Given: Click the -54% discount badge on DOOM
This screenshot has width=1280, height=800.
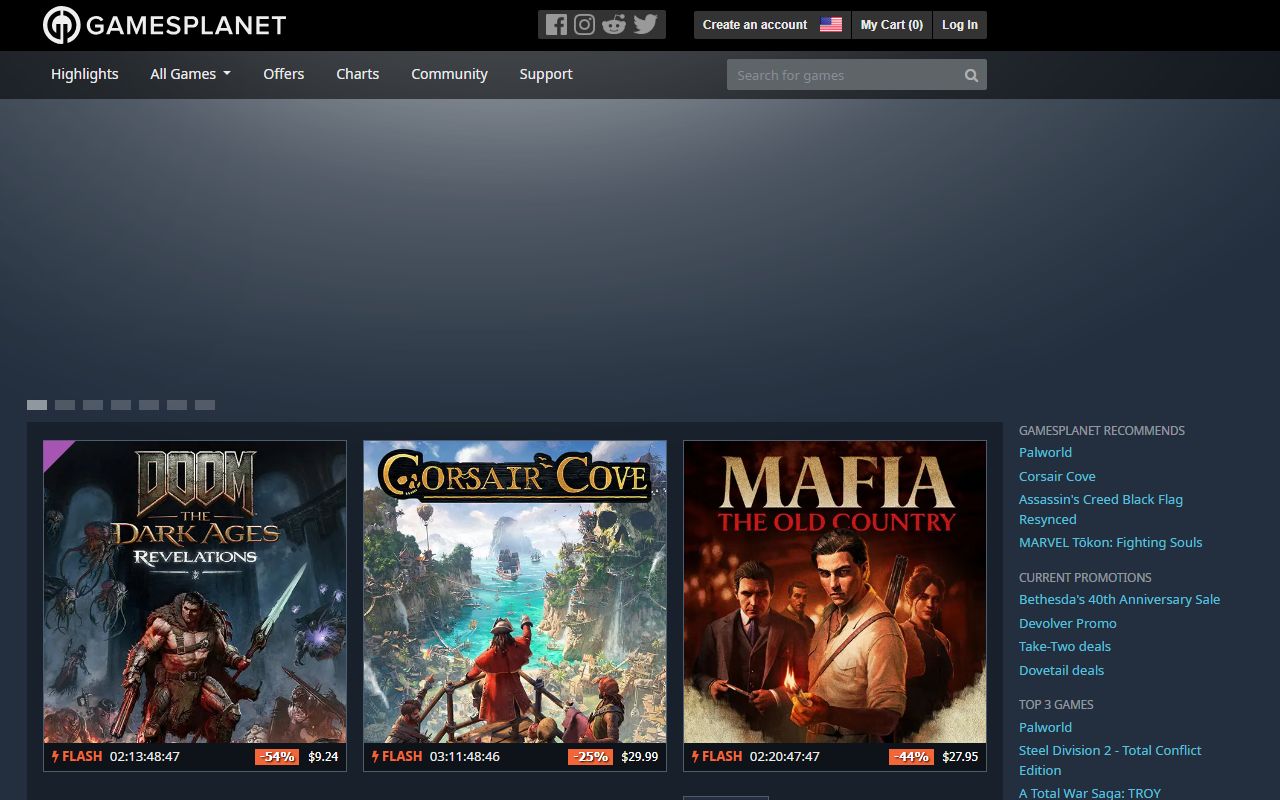Looking at the screenshot, I should (277, 757).
